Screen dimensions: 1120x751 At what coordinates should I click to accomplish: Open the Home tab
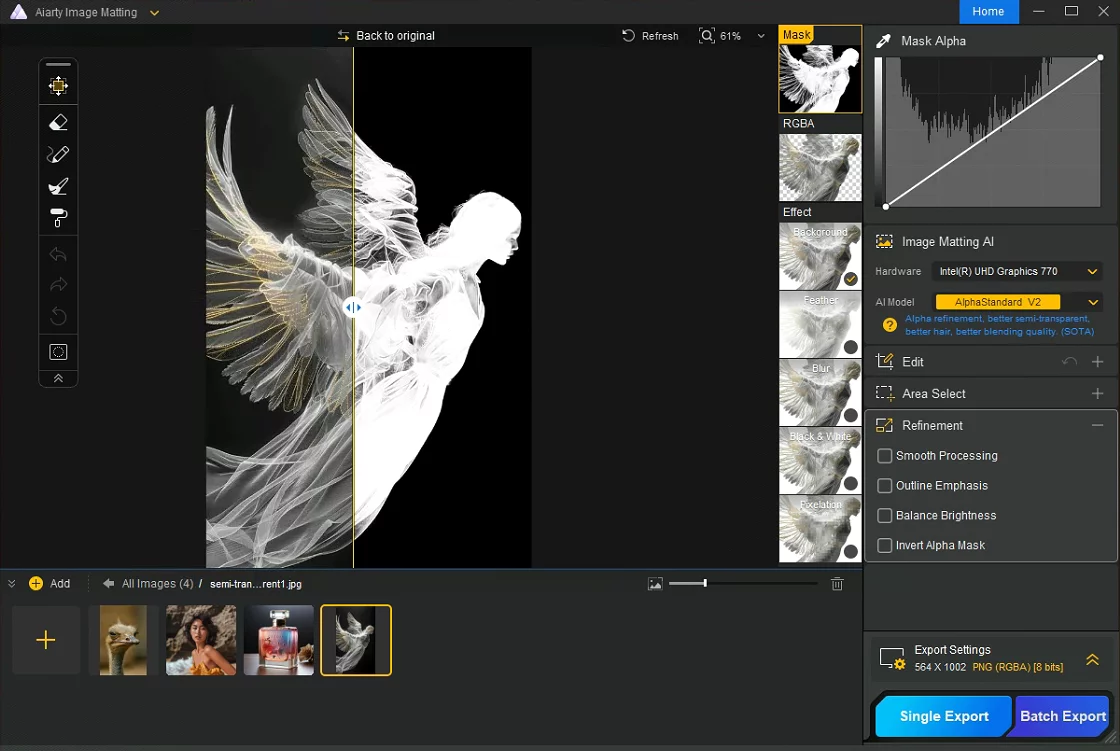pos(988,12)
